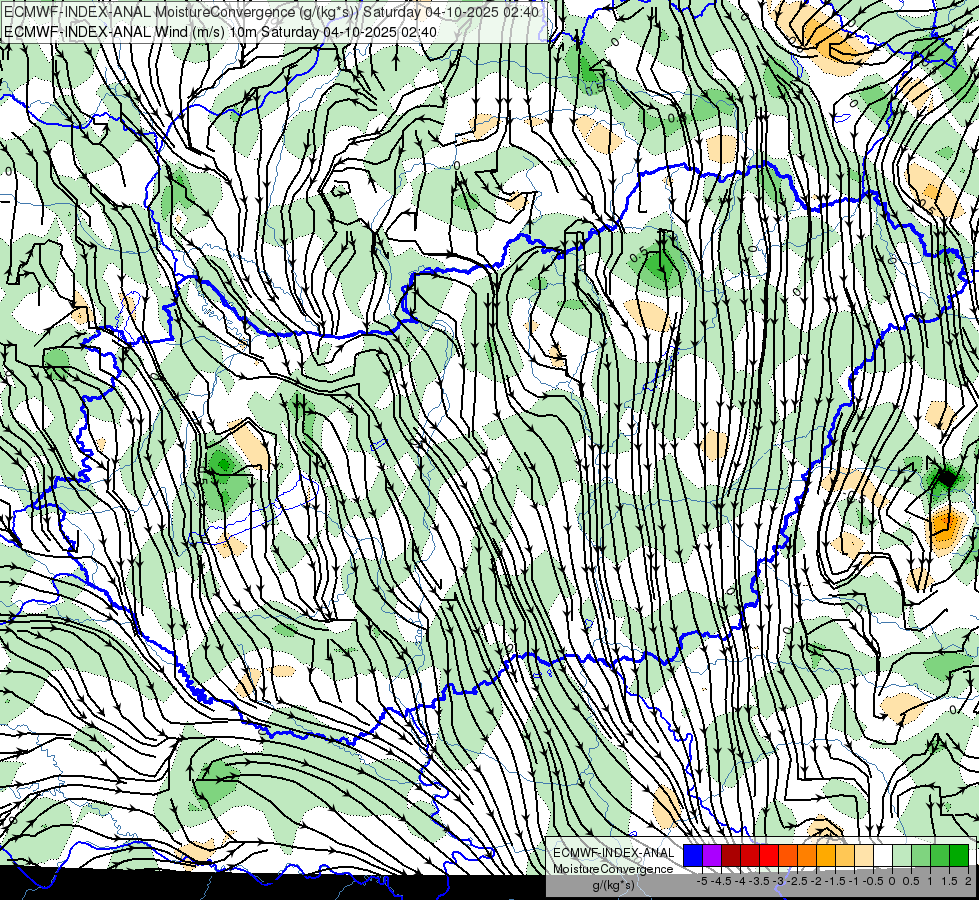This screenshot has width=979, height=900.
Task: Select the bright red legend swatch for -3.5 to -3
Action: click(x=769, y=855)
